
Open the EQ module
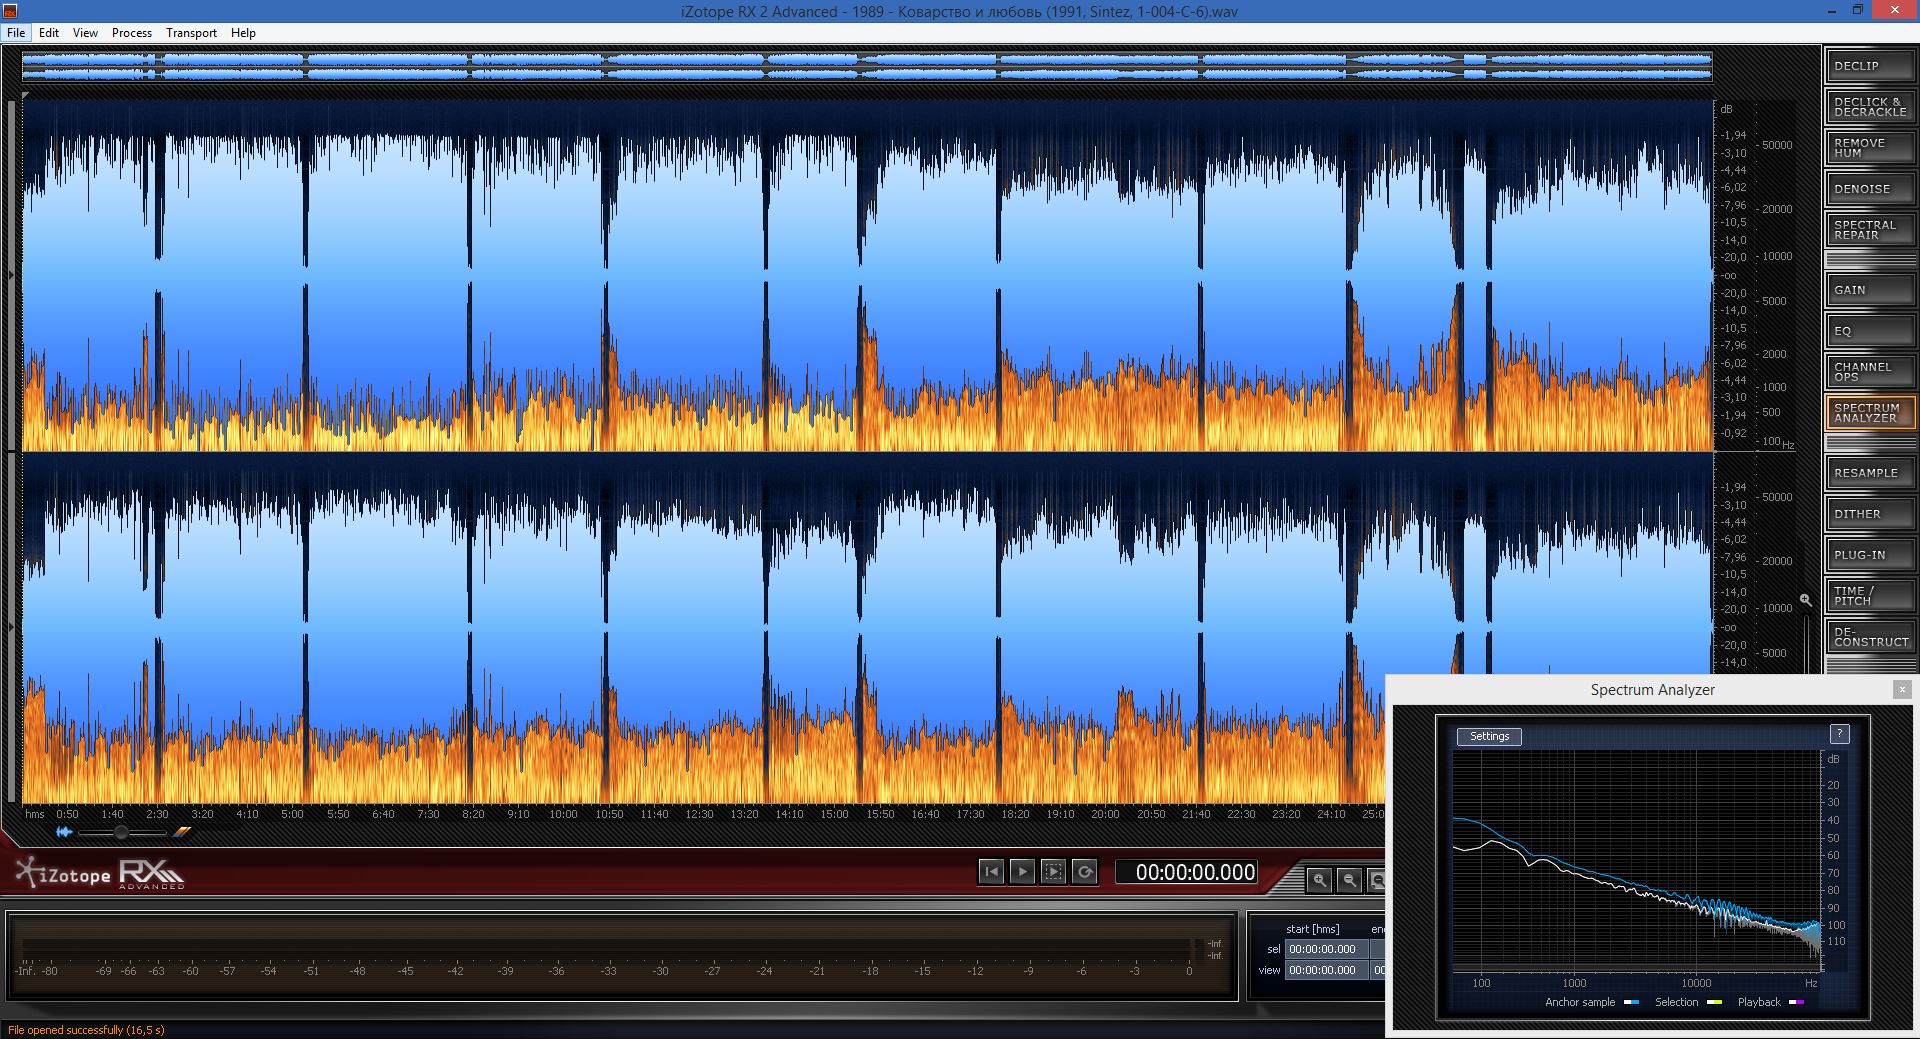point(1869,331)
